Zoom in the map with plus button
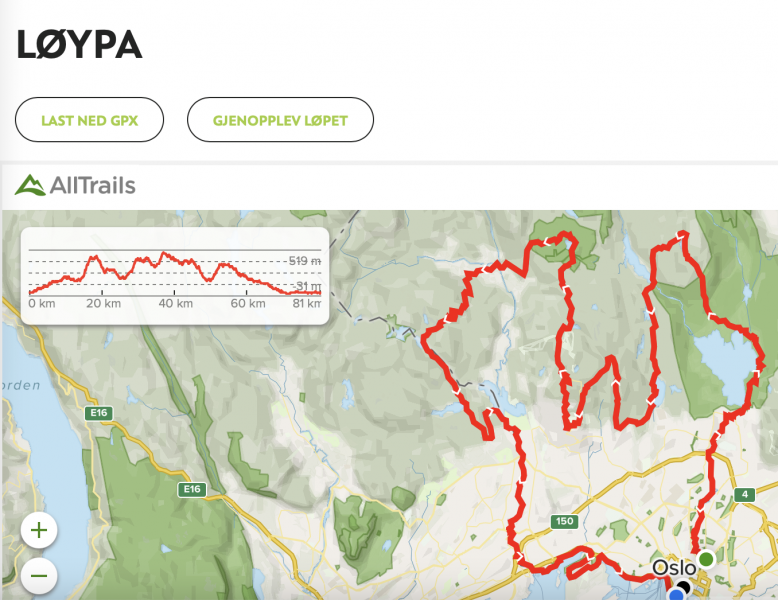Image resolution: width=778 pixels, height=600 pixels. point(39,530)
